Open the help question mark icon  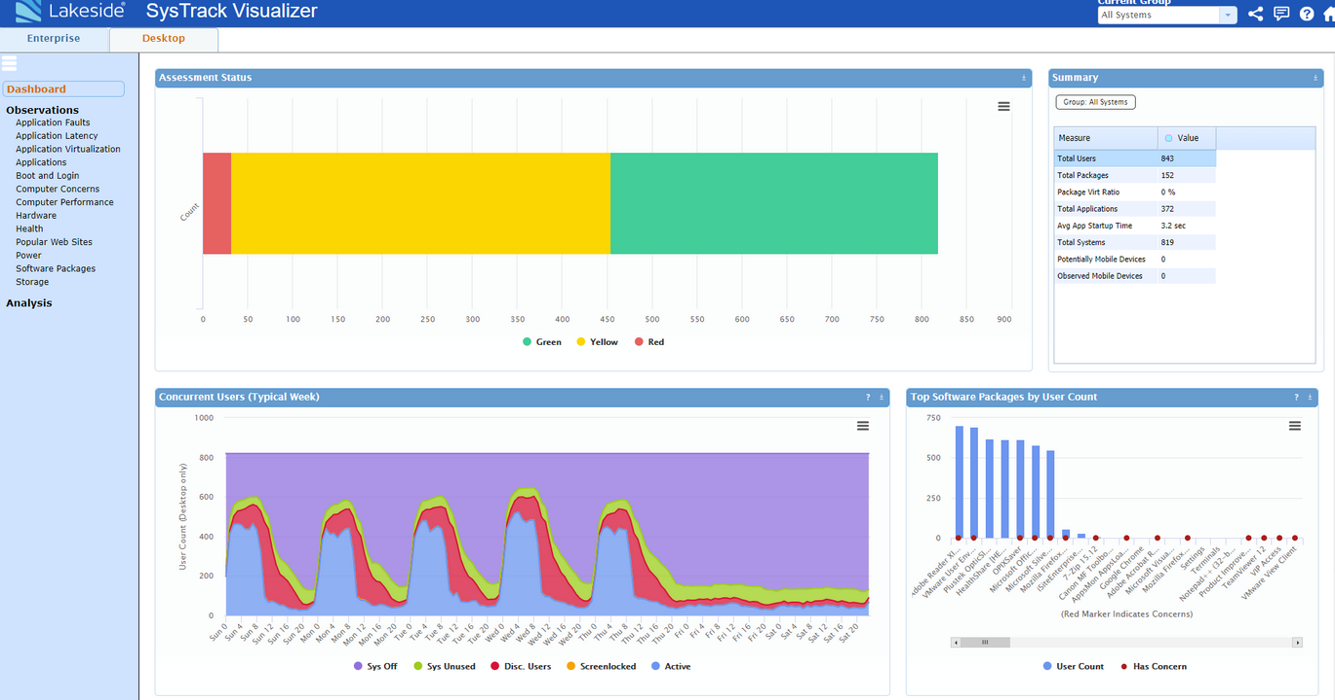point(1306,14)
